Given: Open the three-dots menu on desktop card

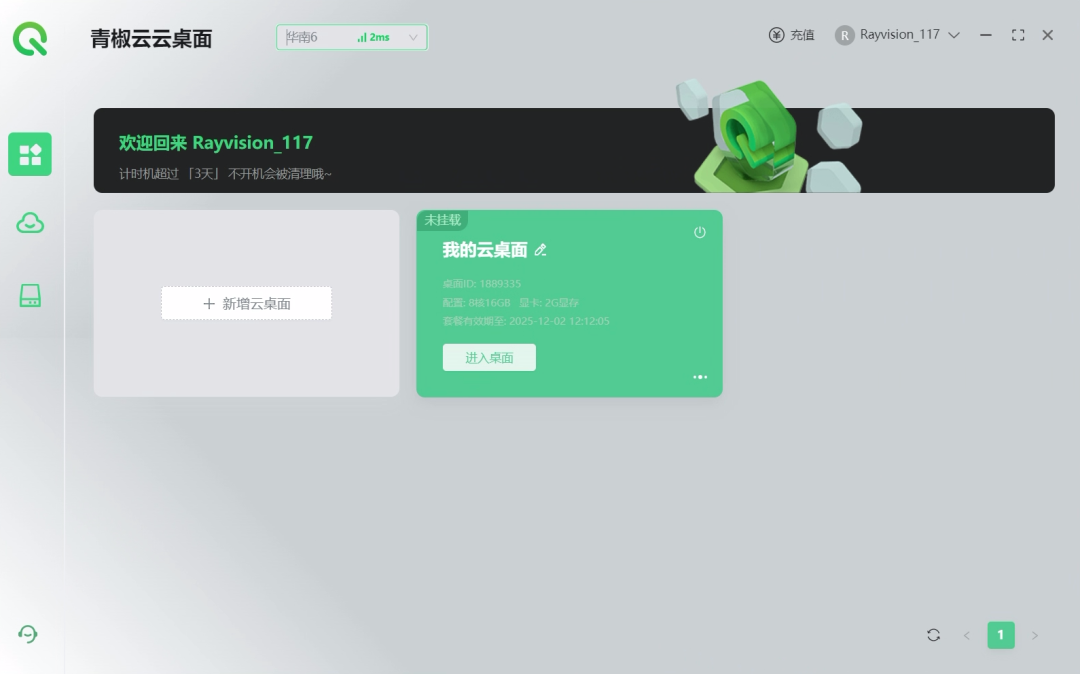Looking at the screenshot, I should point(700,377).
